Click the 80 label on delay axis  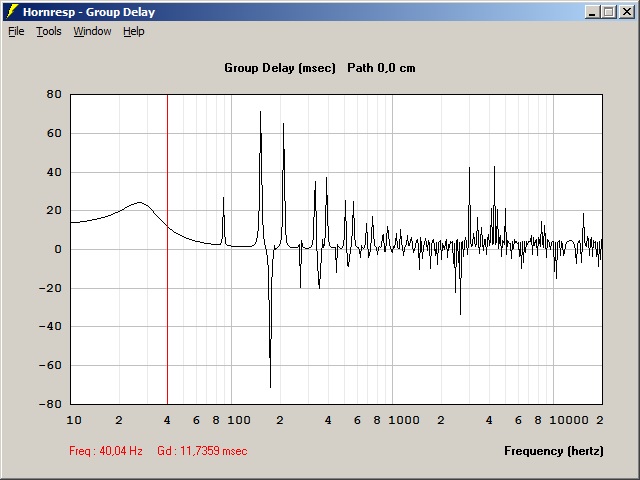tap(54, 94)
